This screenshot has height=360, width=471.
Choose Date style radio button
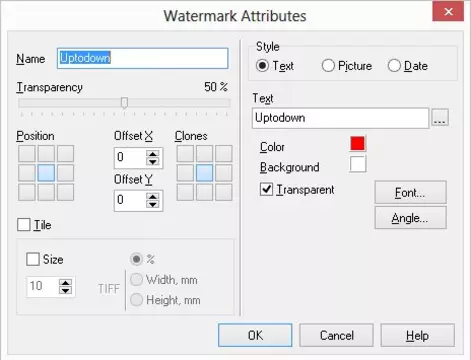tap(394, 66)
